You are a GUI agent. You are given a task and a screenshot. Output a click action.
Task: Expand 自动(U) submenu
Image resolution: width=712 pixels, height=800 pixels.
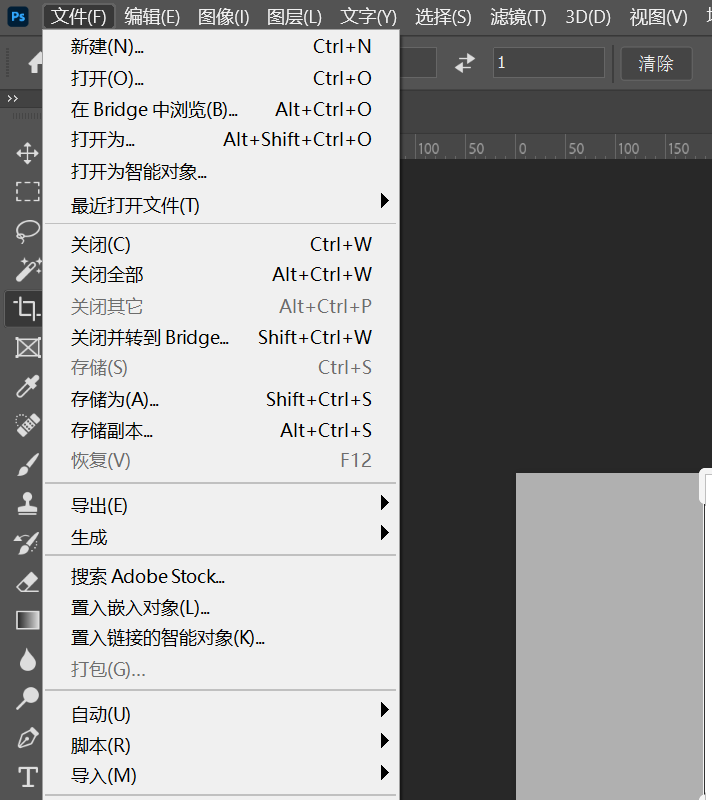(221, 714)
